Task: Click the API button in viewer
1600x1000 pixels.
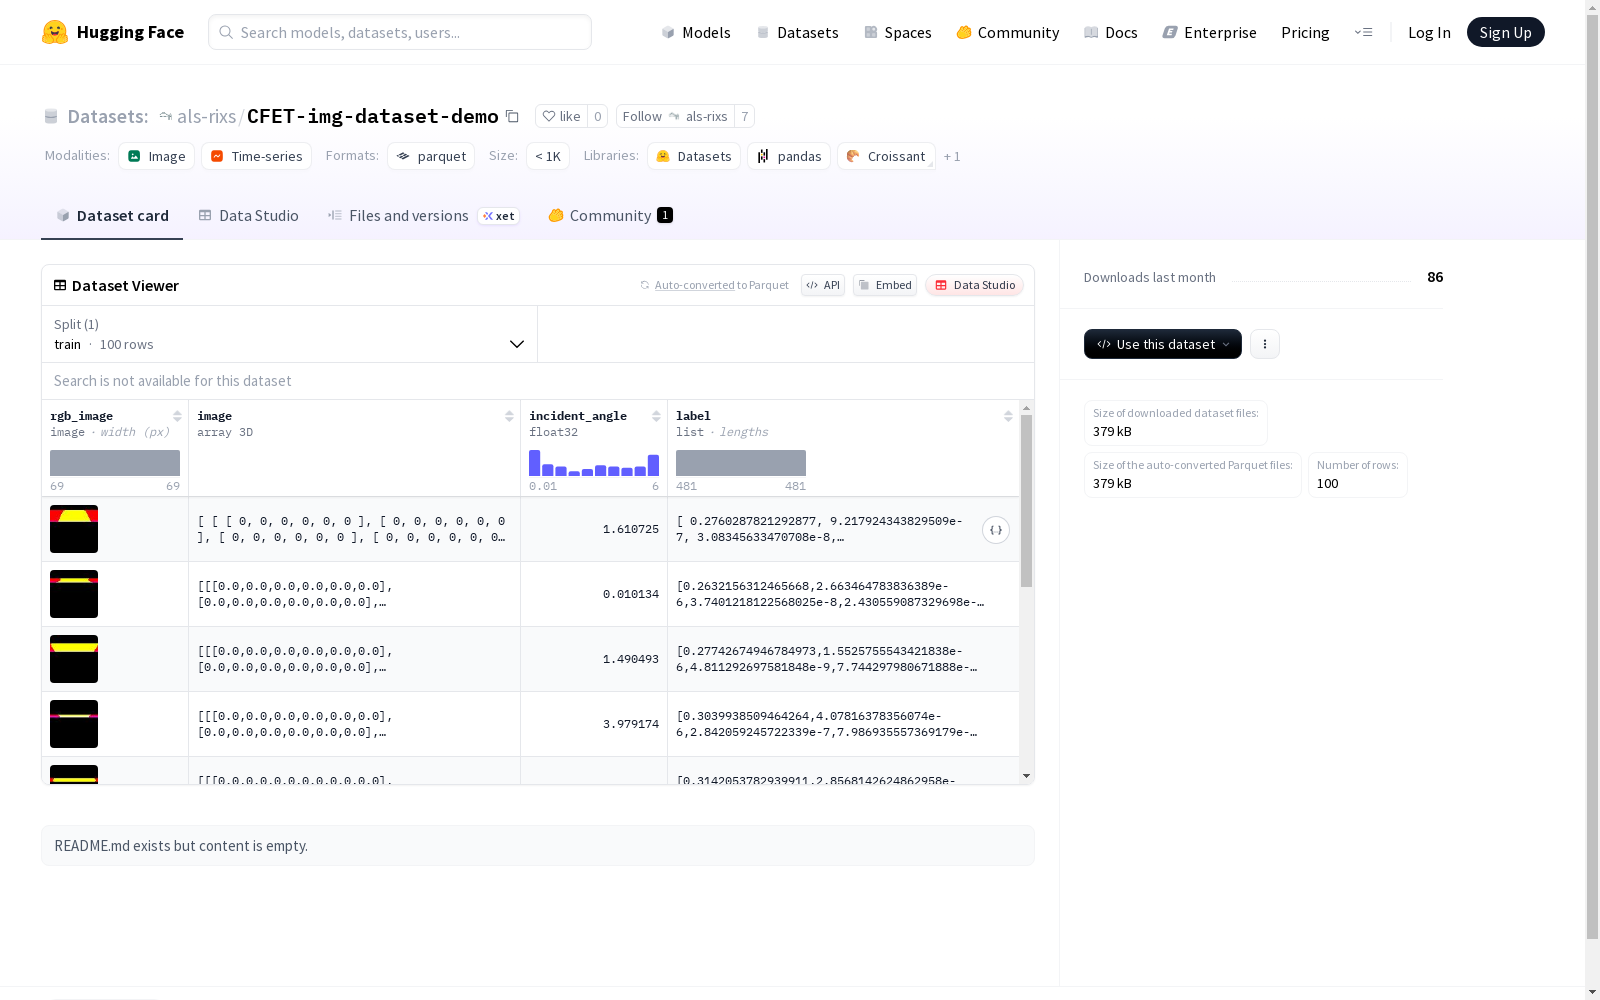Action: tap(823, 285)
